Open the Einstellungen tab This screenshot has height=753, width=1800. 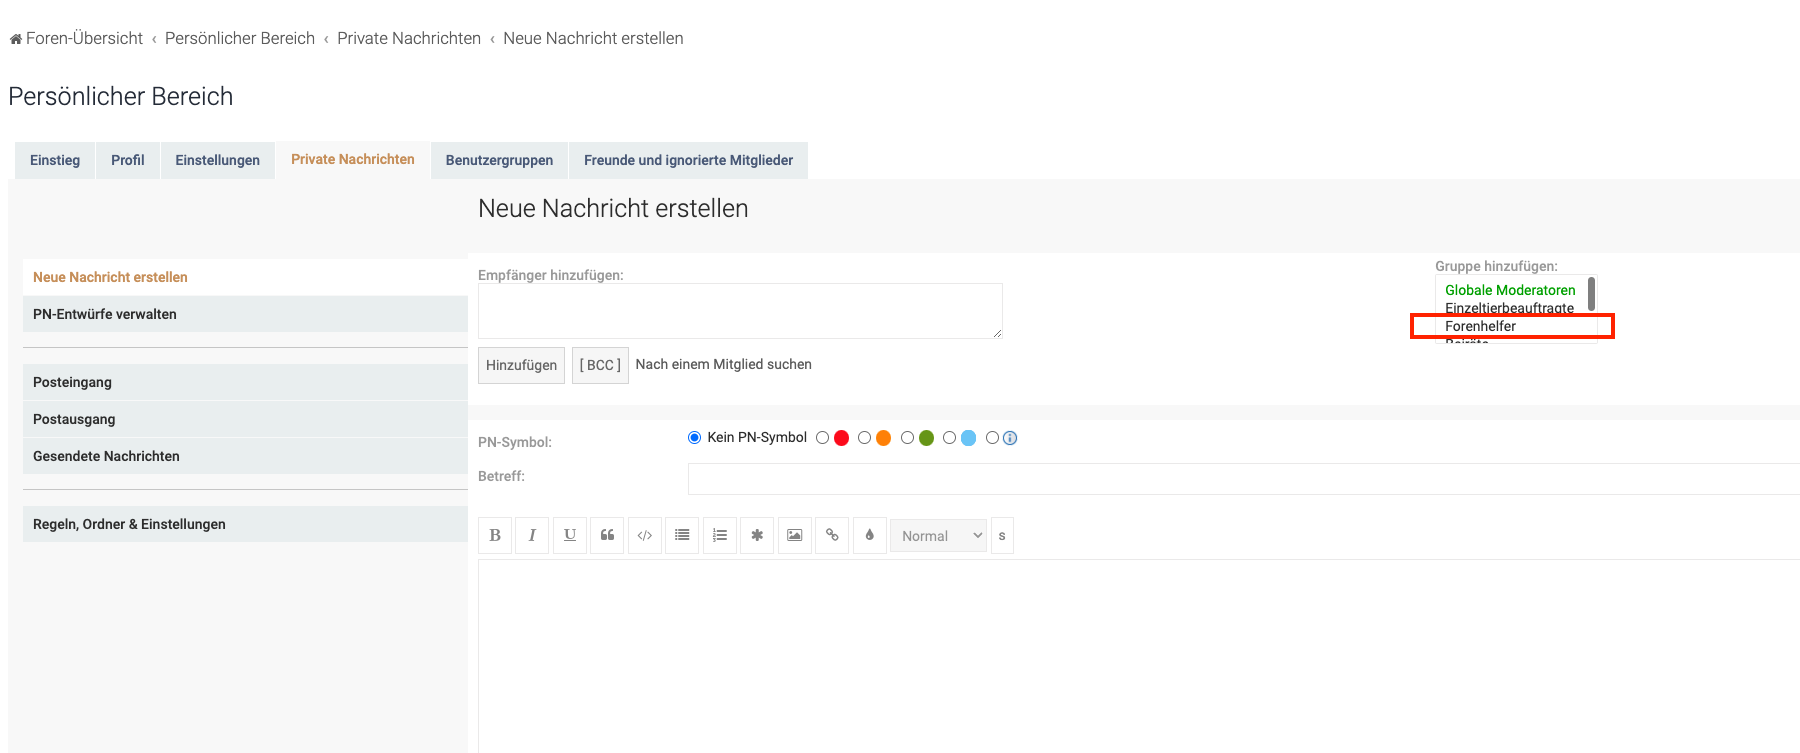(x=217, y=160)
